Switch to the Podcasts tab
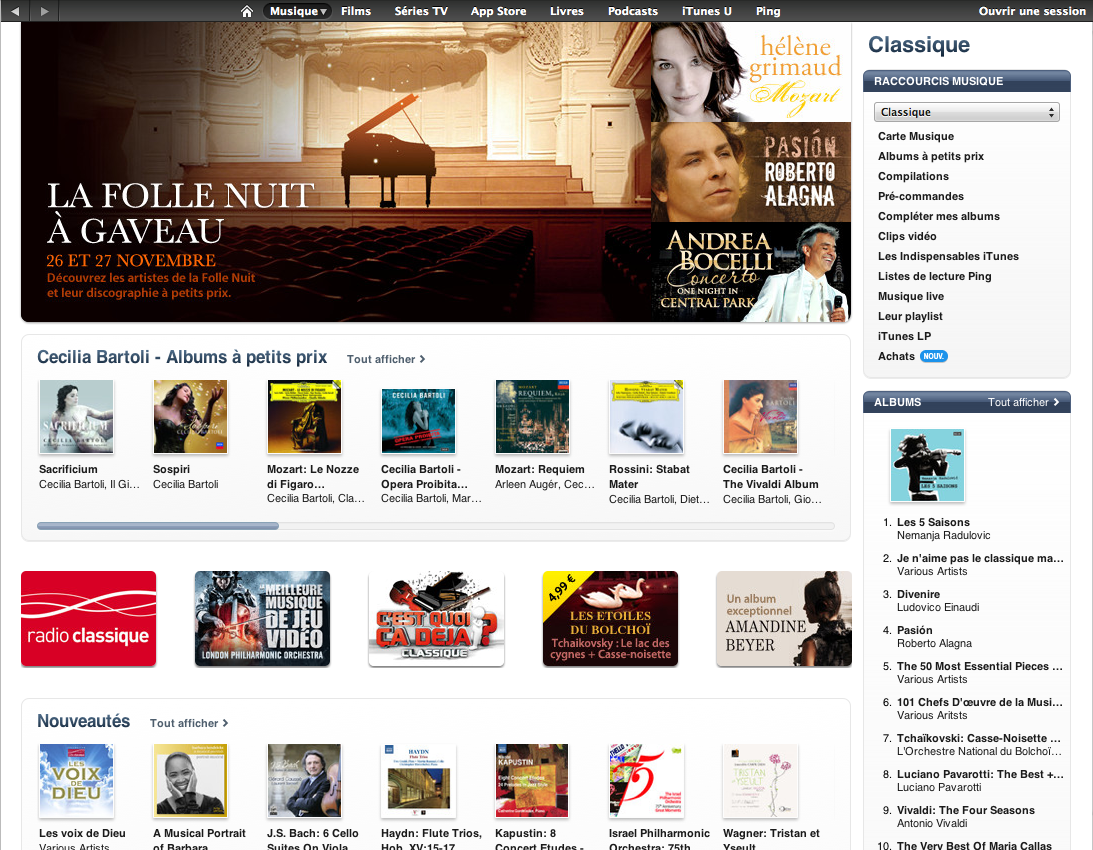The width and height of the screenshot is (1093, 850). tap(632, 11)
